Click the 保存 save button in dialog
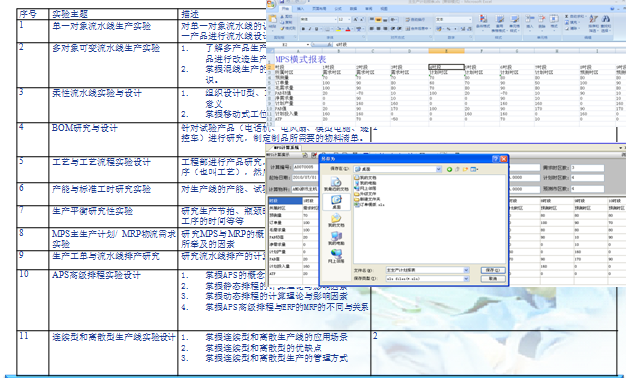 493,270
